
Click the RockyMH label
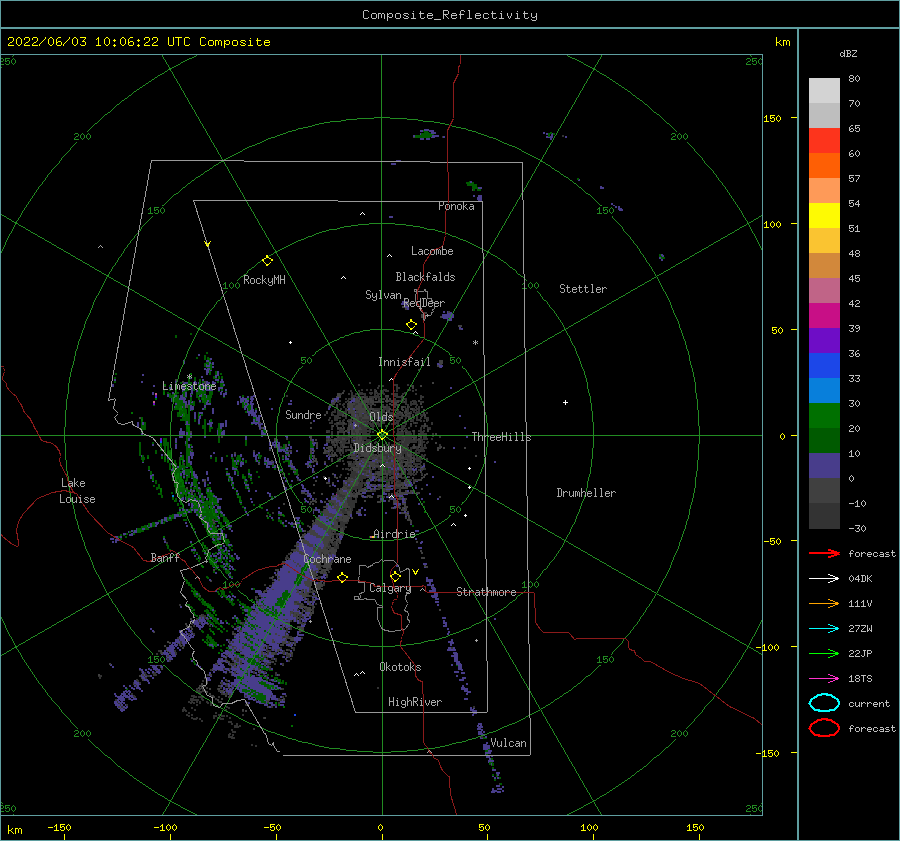click(264, 280)
